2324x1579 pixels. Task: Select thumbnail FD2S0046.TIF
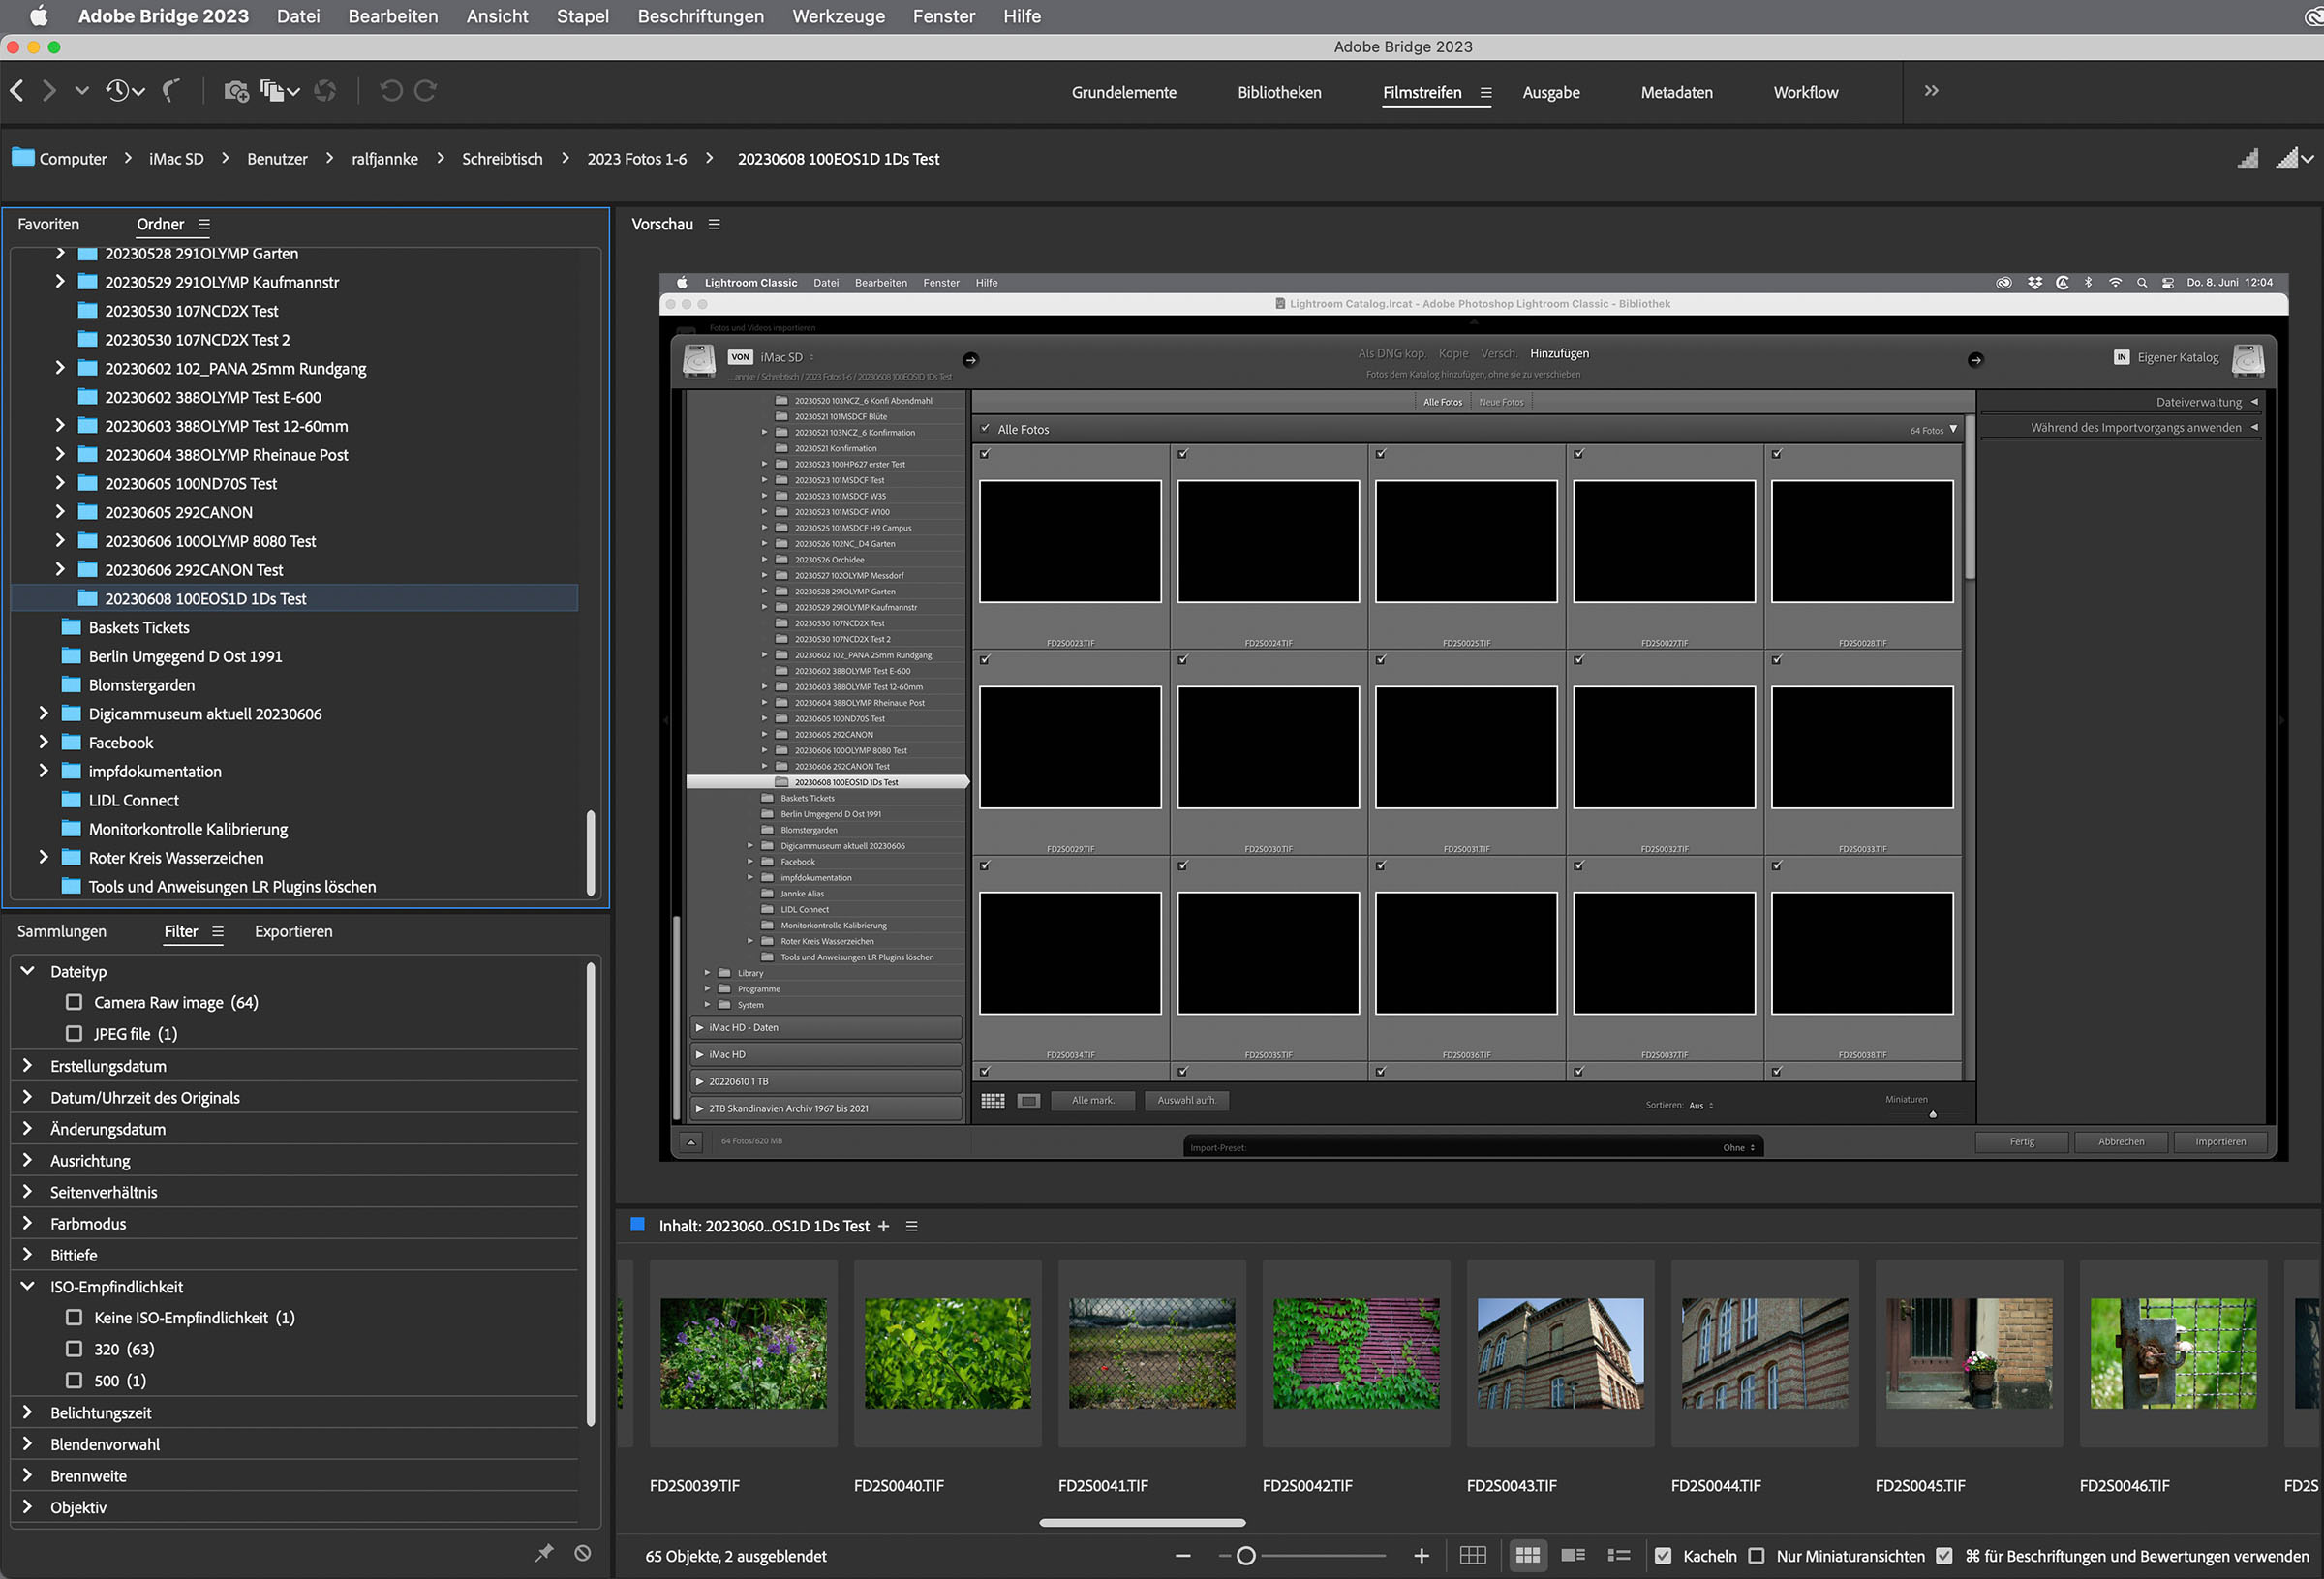point(2173,1354)
